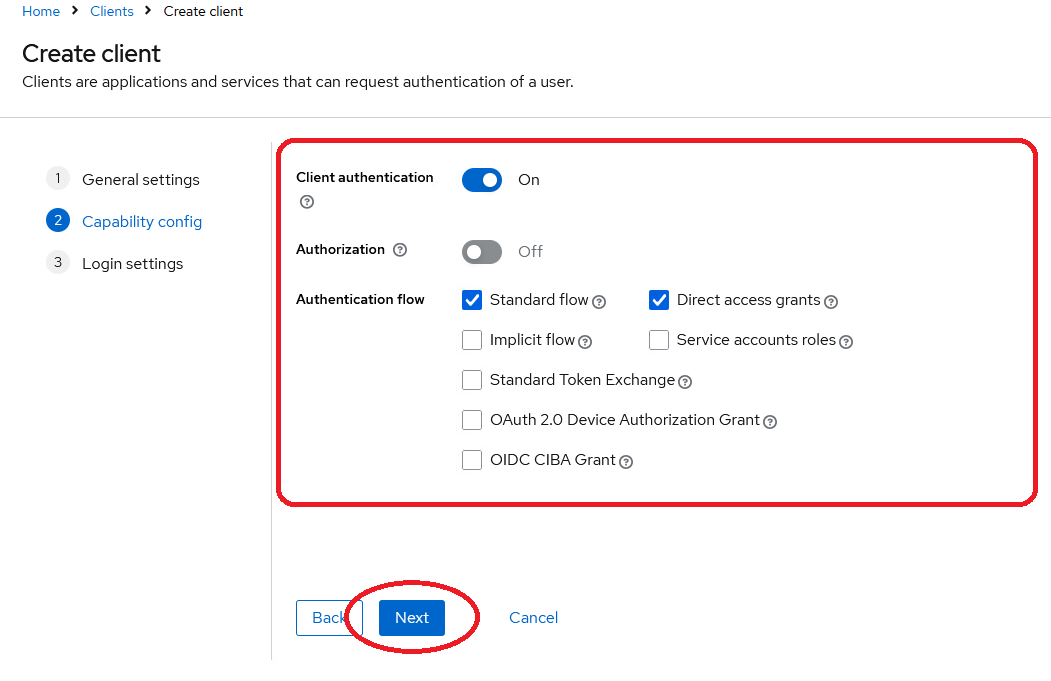Open help for Client authentication
Screen dimensions: 1051x681
(306, 202)
